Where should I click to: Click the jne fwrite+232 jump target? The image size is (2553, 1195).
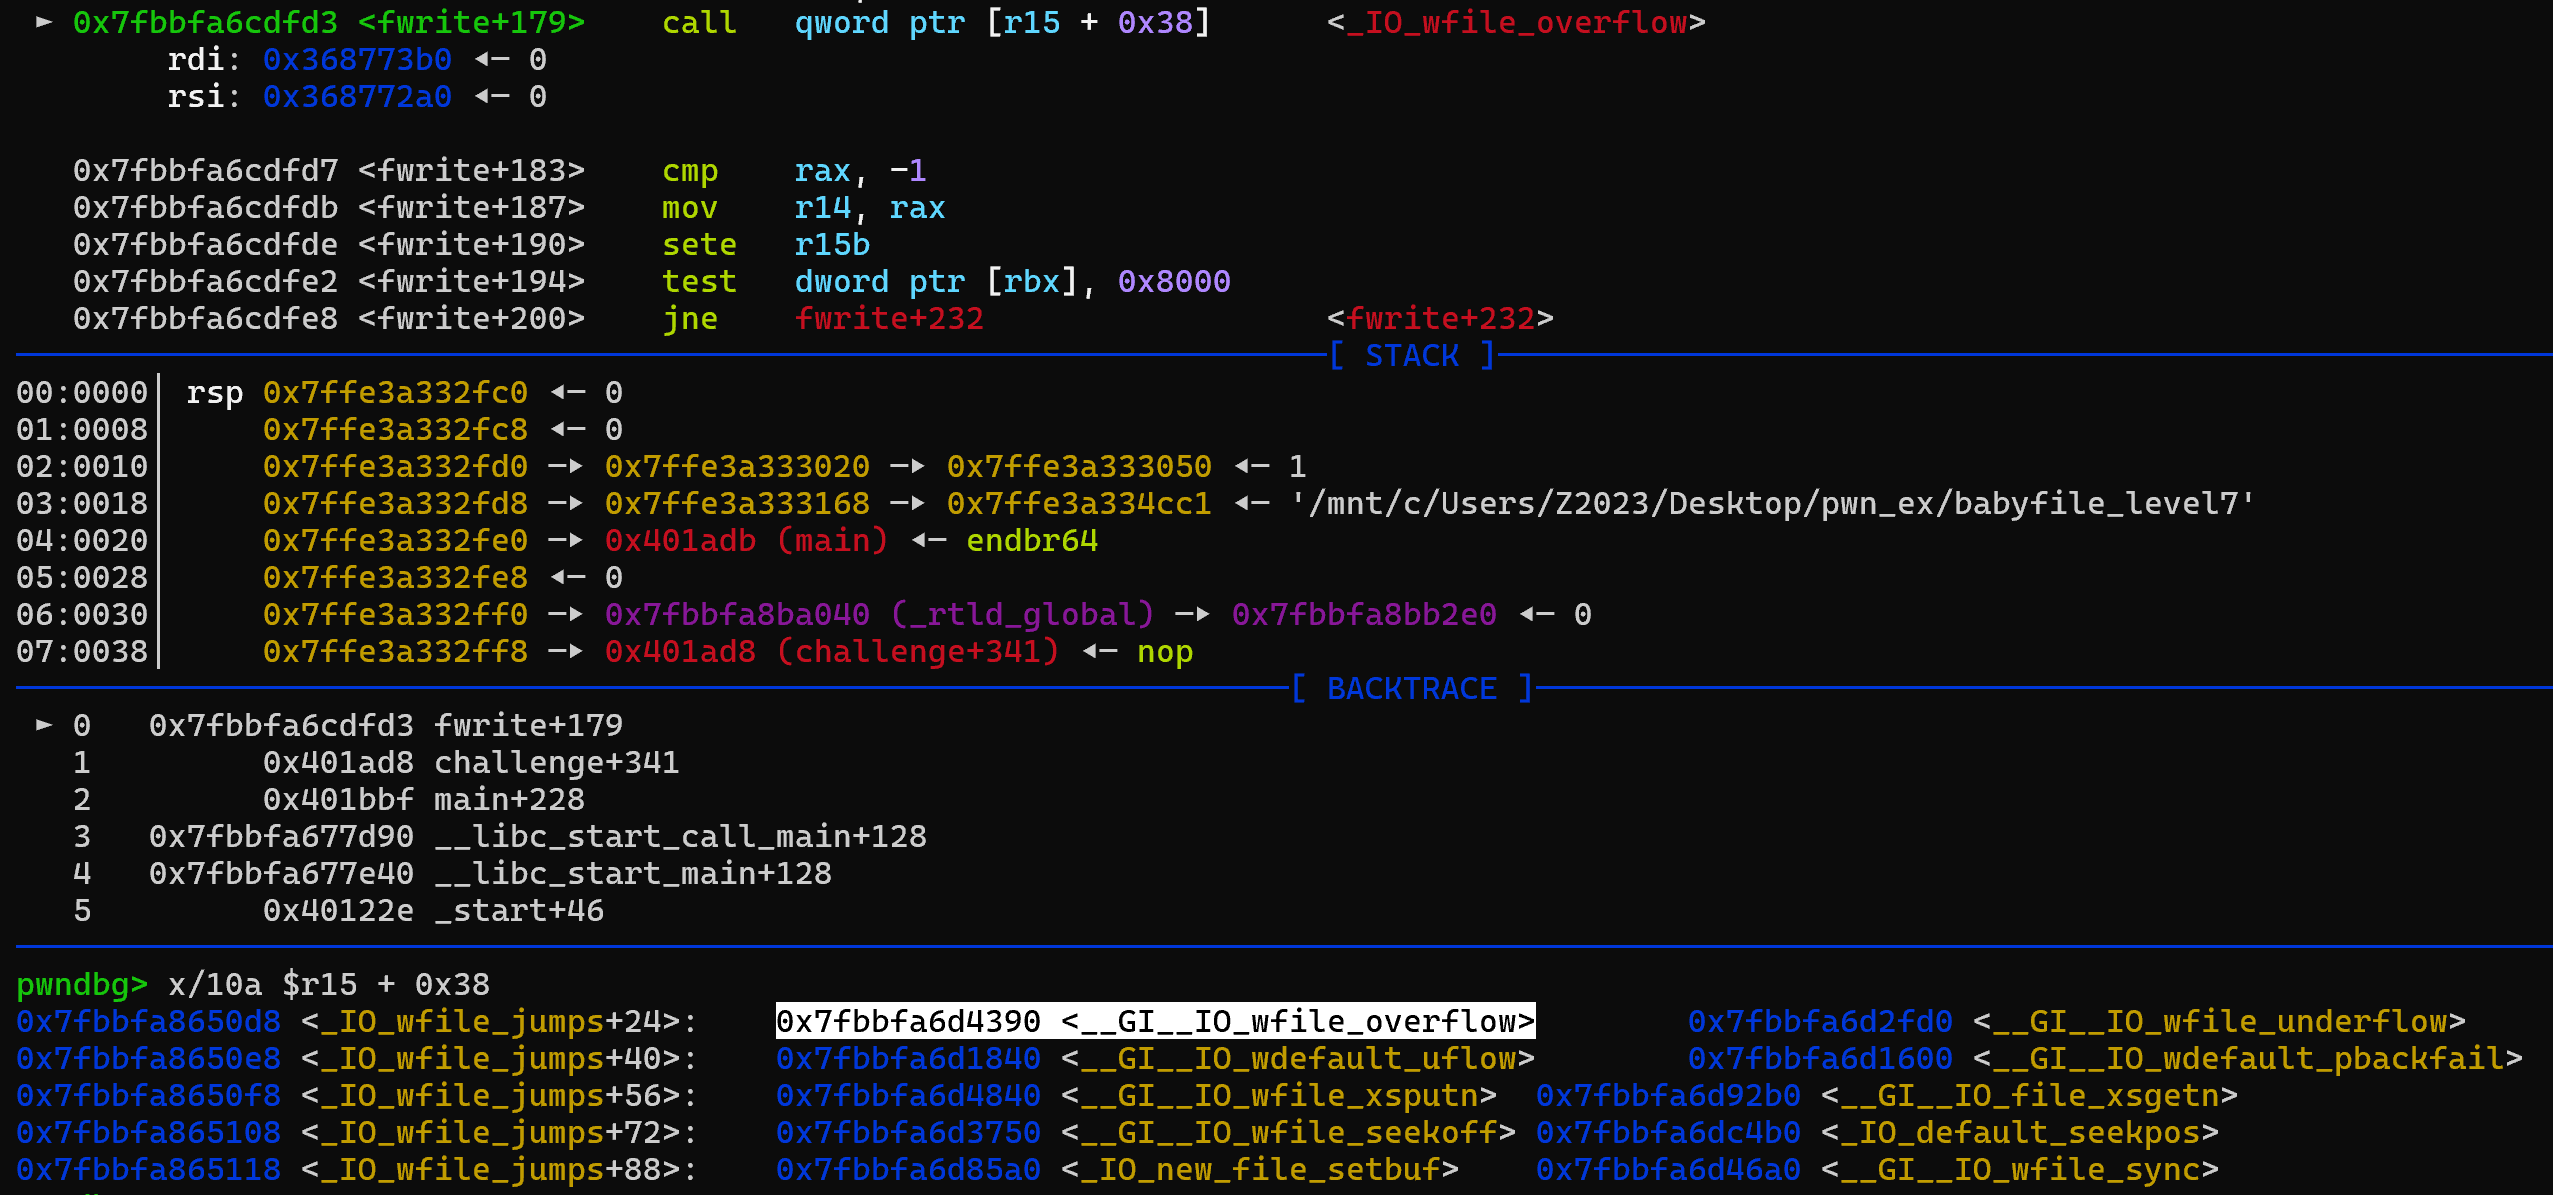pos(888,318)
